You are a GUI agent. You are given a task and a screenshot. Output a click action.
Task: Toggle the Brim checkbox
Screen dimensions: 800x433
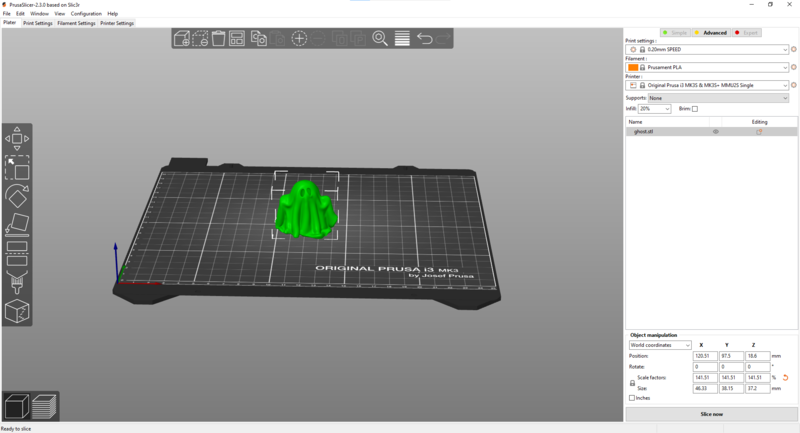(694, 109)
